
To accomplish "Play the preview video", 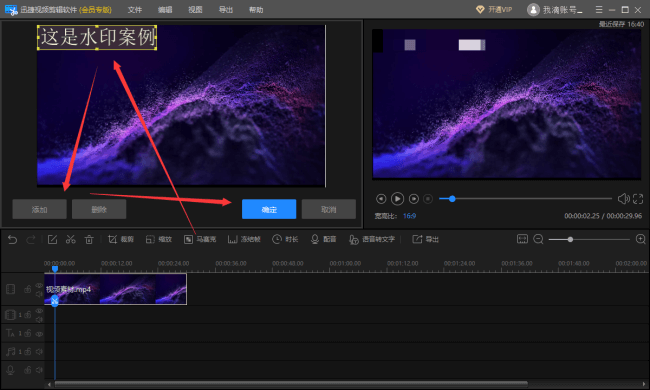I will pos(397,199).
